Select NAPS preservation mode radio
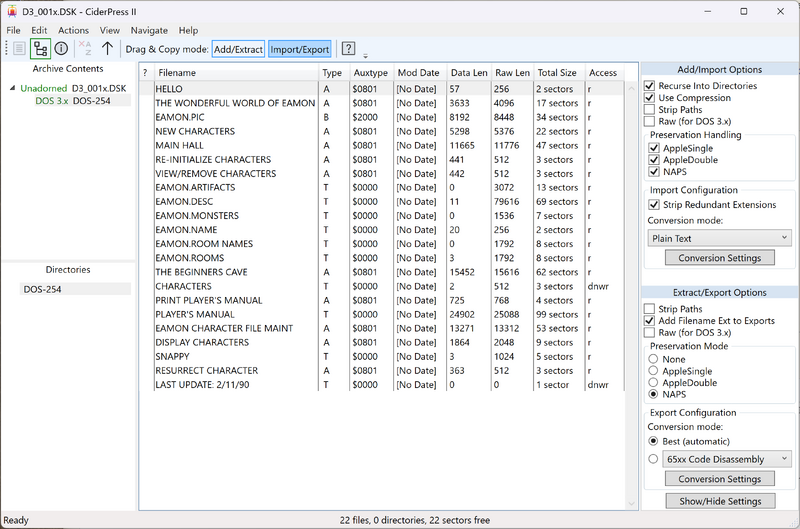Image resolution: width=800 pixels, height=529 pixels. 653,394
